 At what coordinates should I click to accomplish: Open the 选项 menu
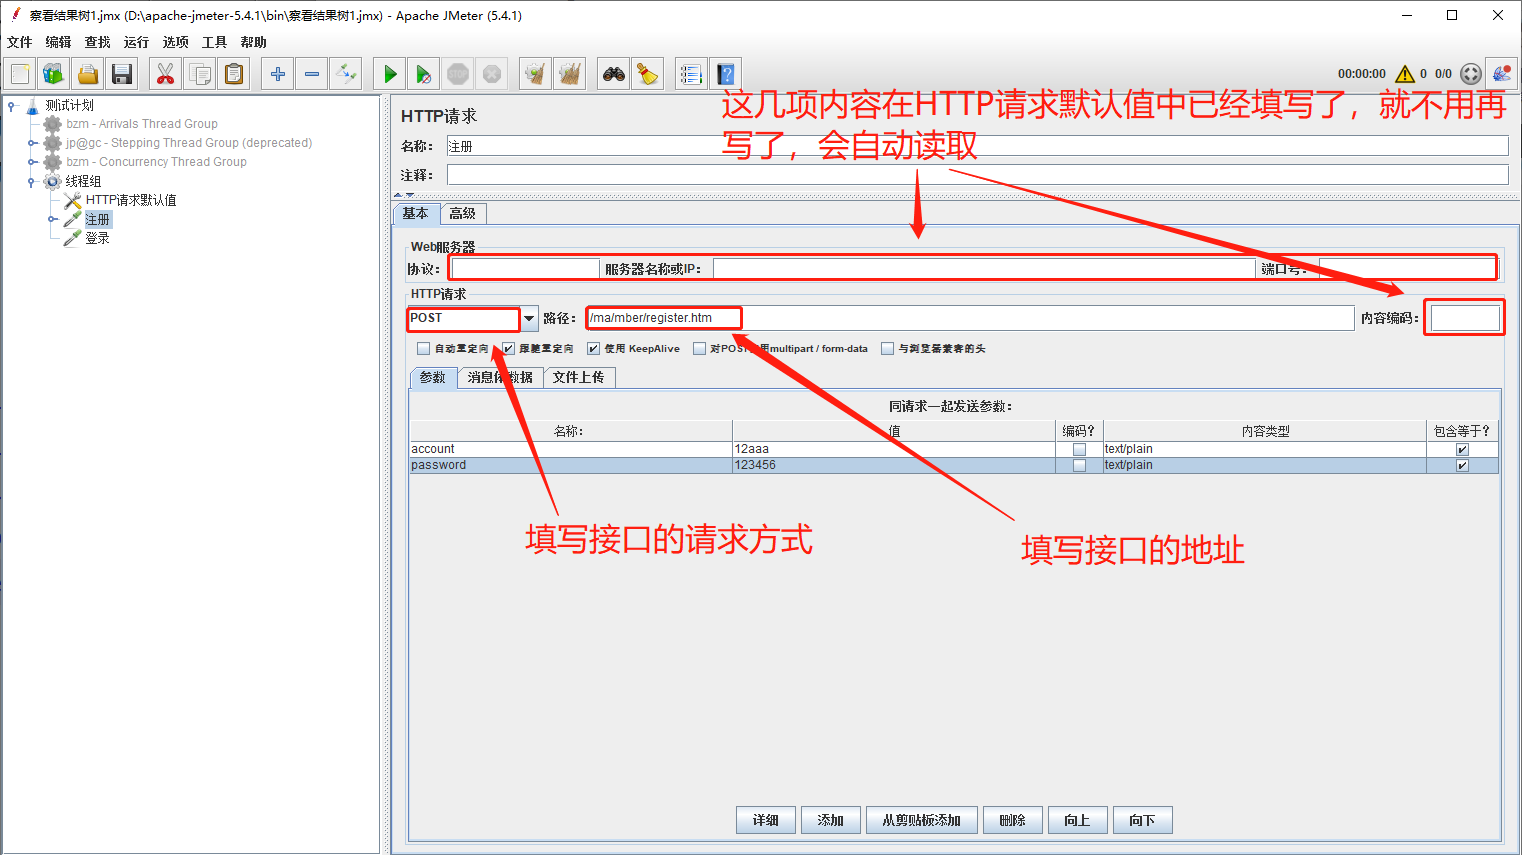[175, 42]
